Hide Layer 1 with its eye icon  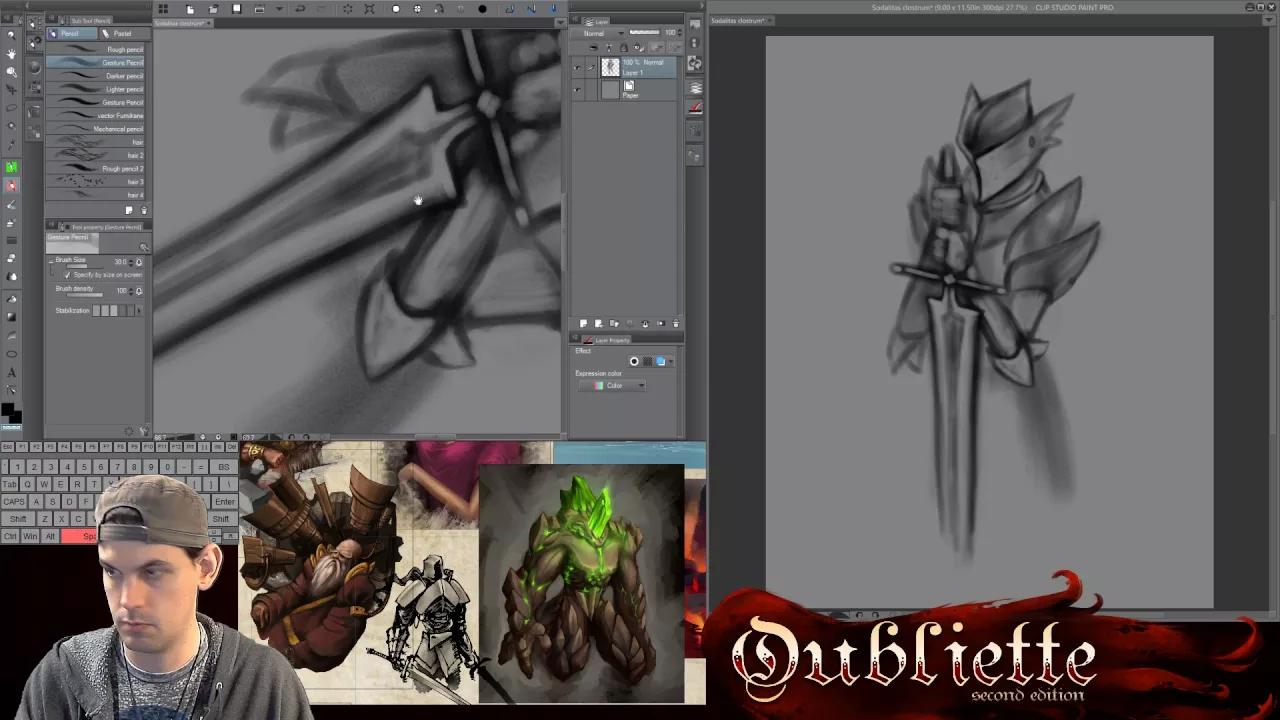coord(577,67)
